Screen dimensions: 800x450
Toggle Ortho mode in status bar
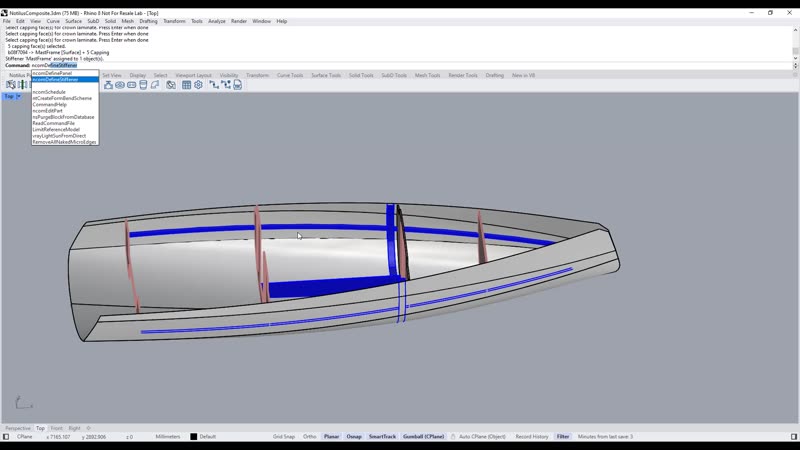coord(309,437)
